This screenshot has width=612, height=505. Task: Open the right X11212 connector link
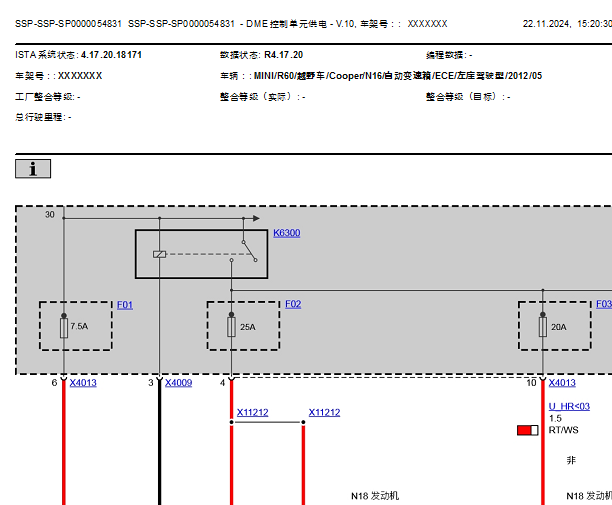324,413
